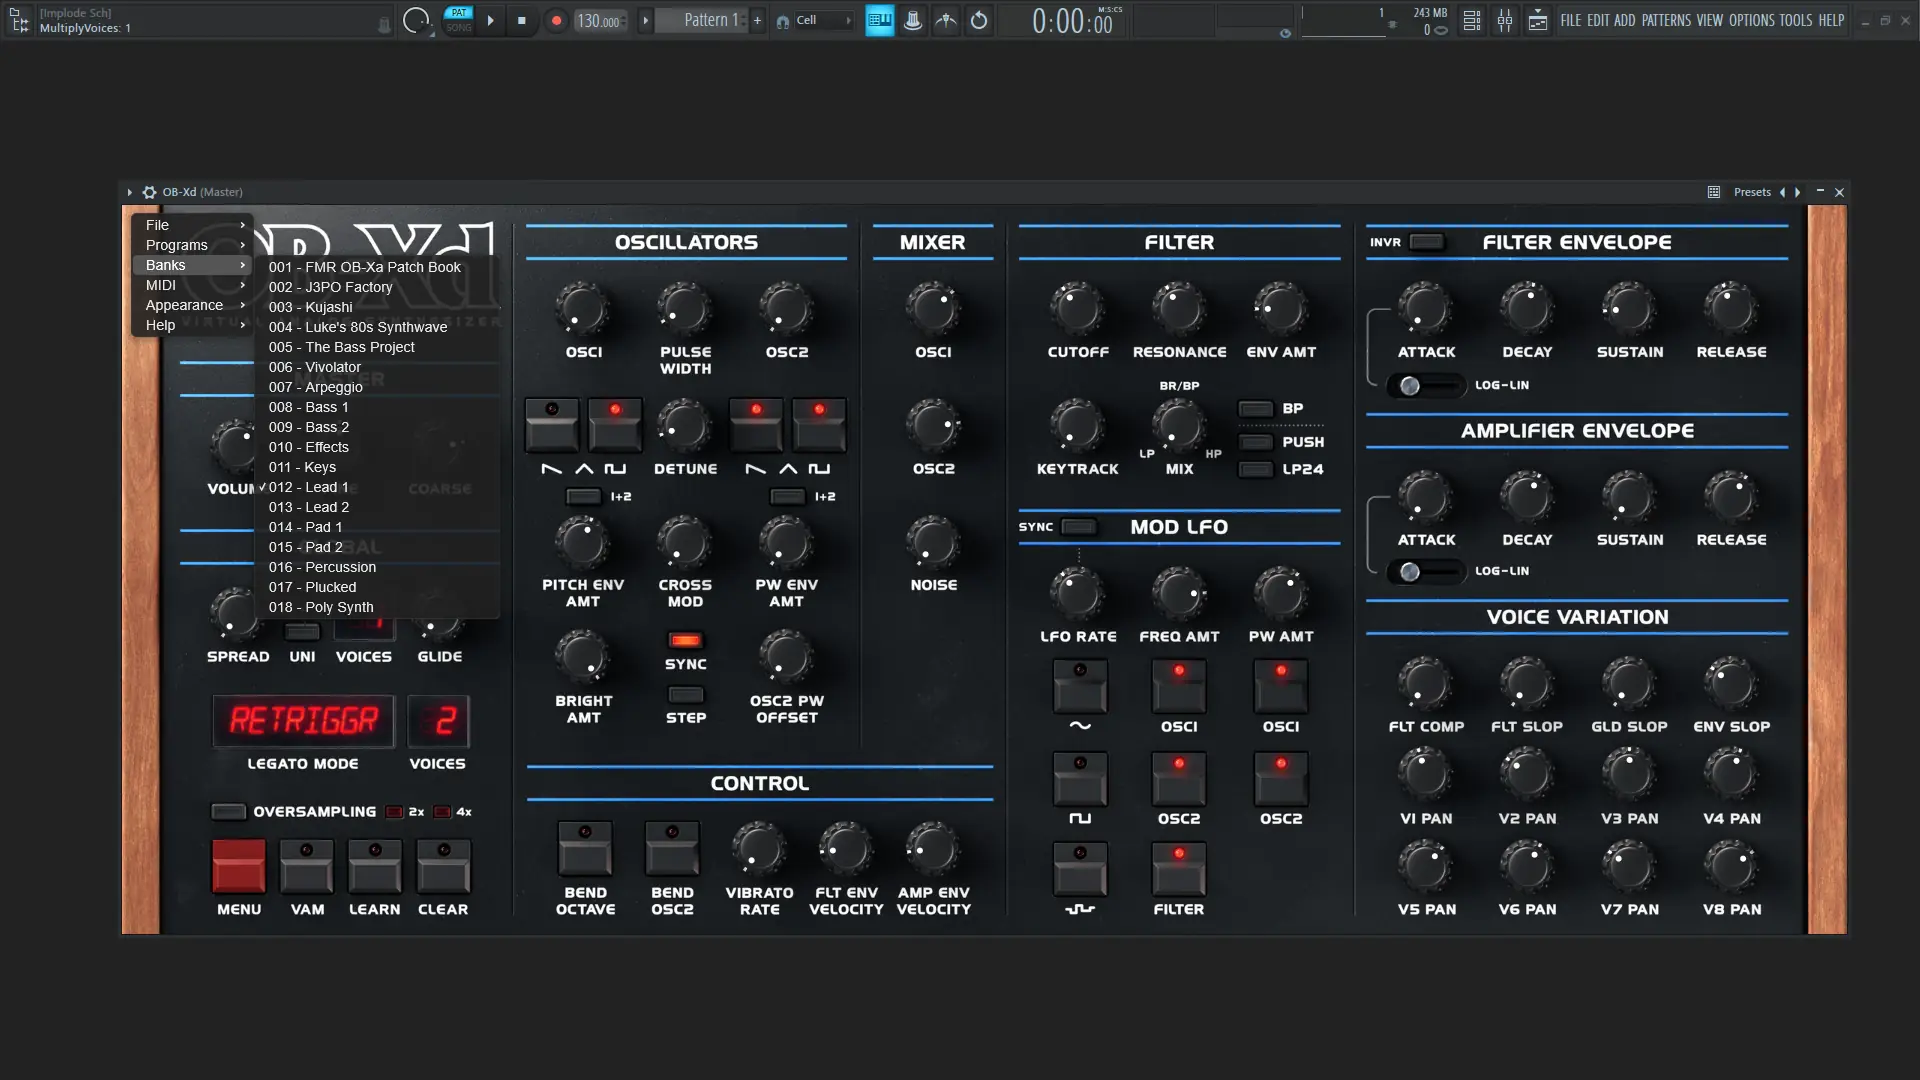
Task: Enable the OVERSAMPLING switch
Action: tap(228, 812)
